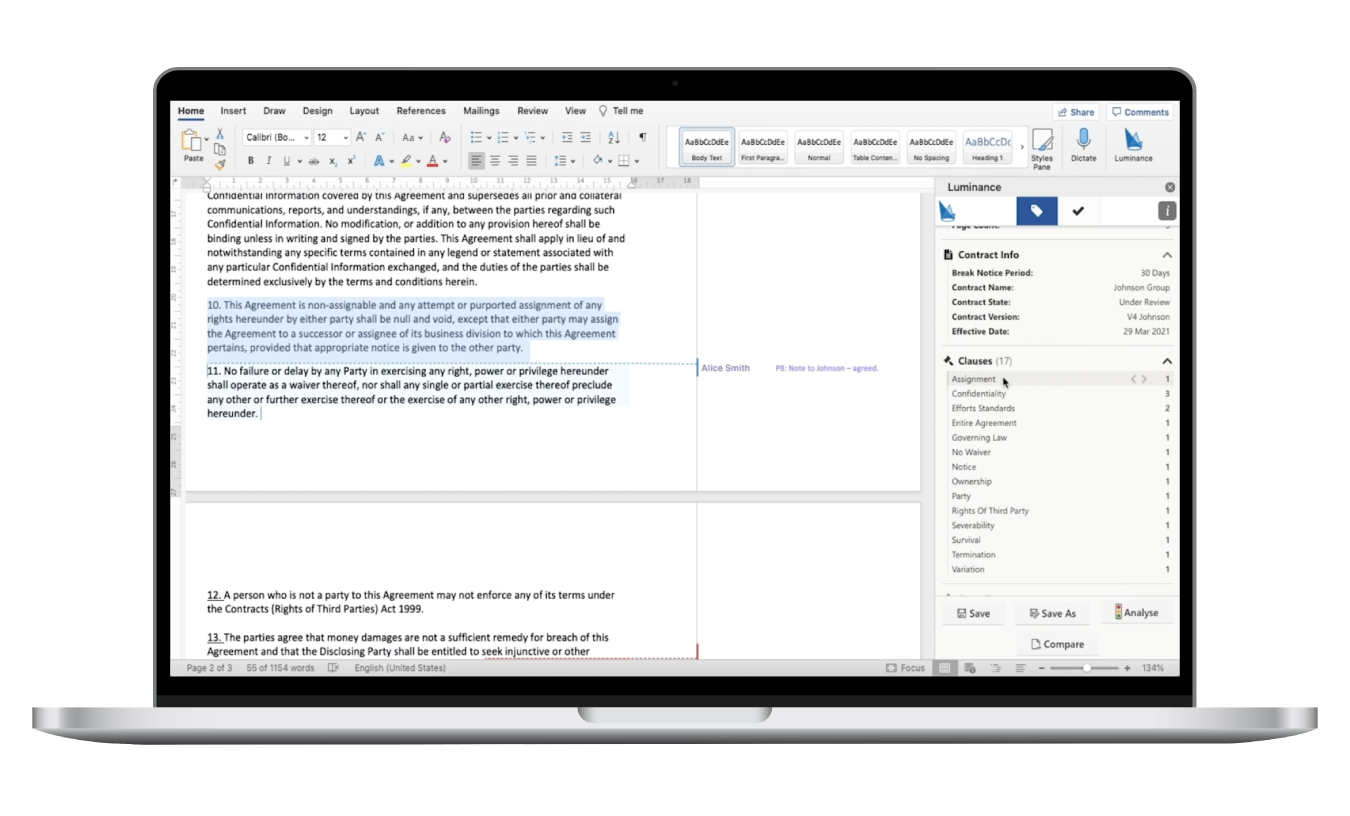Collapse the Contract Info section
Screen dimensions: 1350x816
(1167, 255)
